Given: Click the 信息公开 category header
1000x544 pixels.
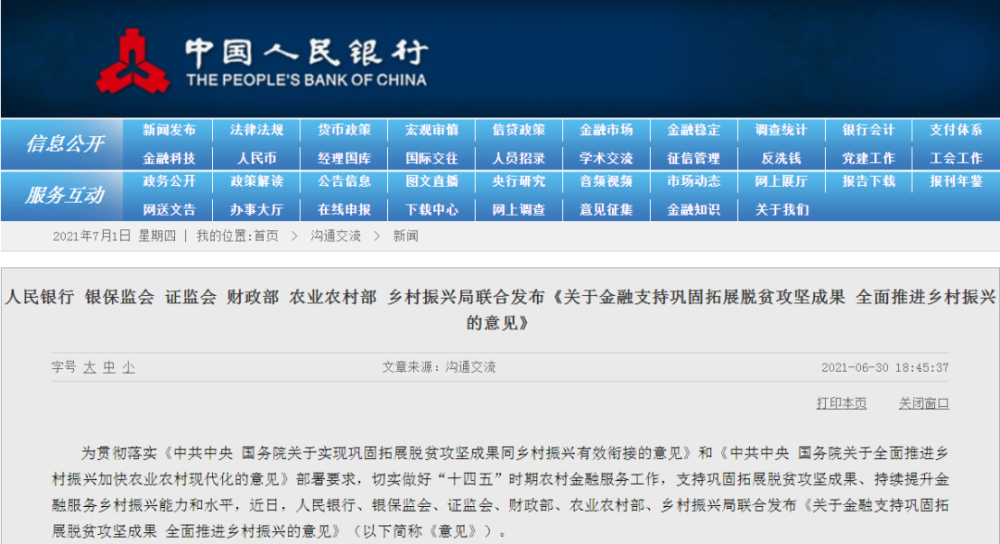Looking at the screenshot, I should (x=65, y=144).
